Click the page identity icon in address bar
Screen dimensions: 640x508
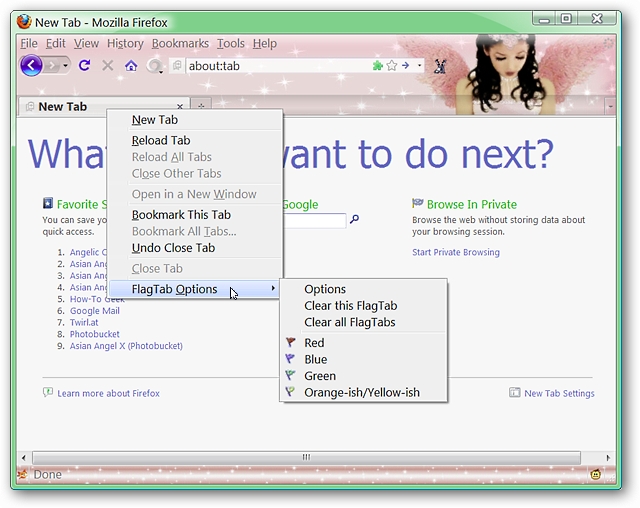pos(177,65)
